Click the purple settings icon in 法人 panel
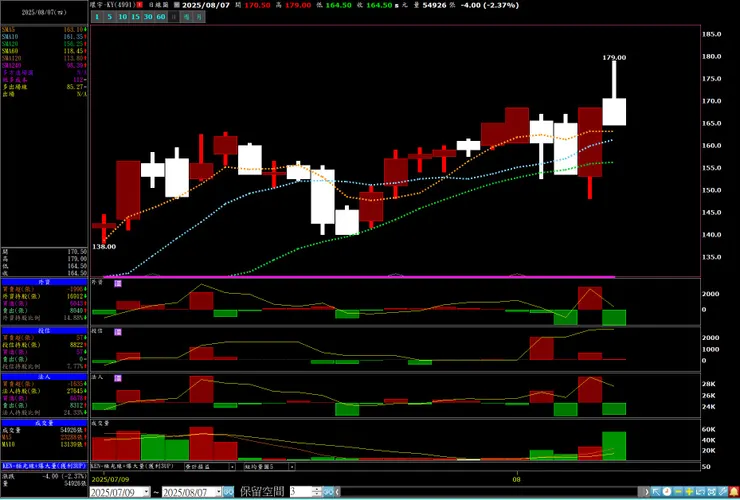Viewport: 740px width, 500px height. pyautogui.click(x=118, y=378)
